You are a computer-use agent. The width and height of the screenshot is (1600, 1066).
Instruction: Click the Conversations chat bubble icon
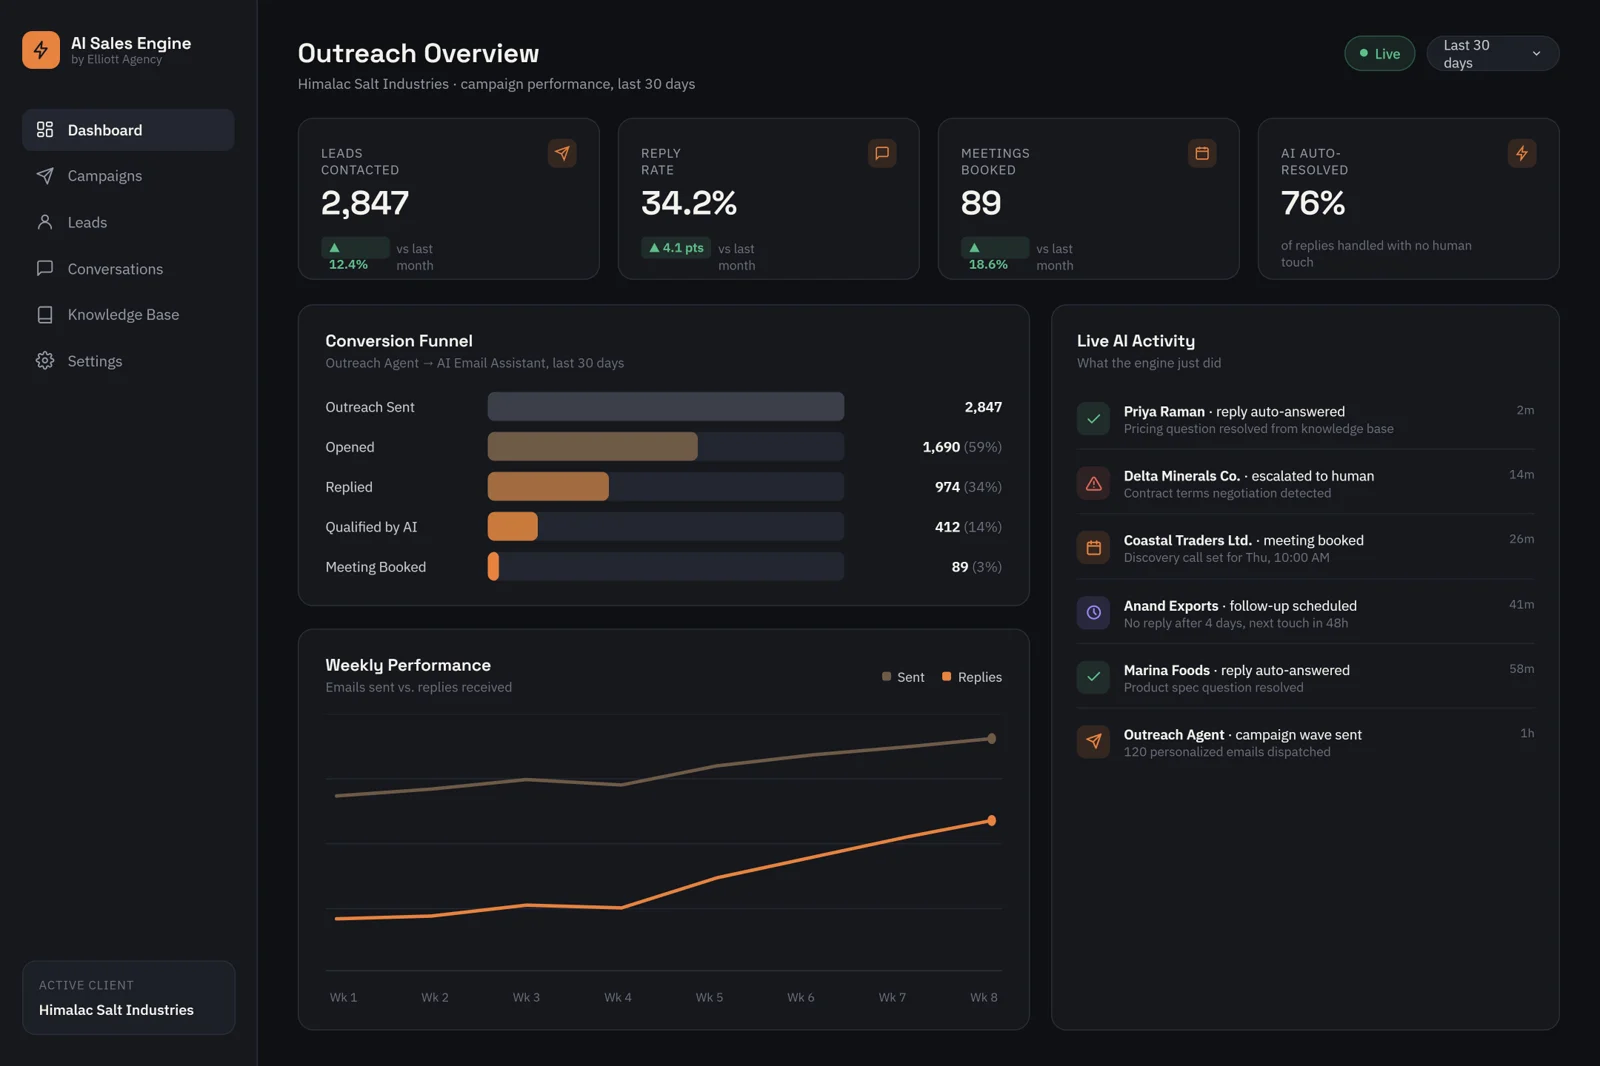click(45, 268)
